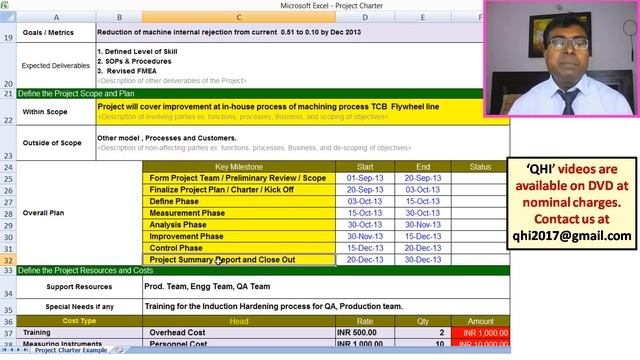640x360 pixels.
Task: Click end date 03-Oct-13
Action: click(x=423, y=190)
